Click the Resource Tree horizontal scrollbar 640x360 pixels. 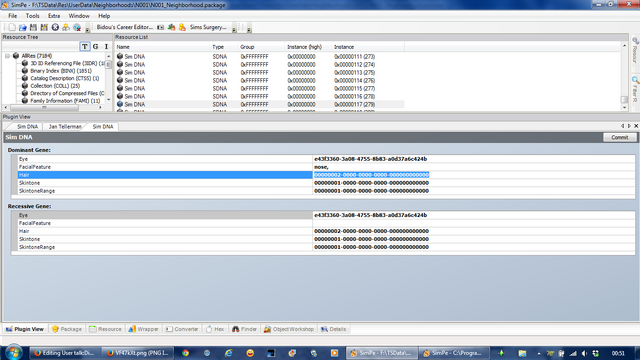[x=45, y=108]
